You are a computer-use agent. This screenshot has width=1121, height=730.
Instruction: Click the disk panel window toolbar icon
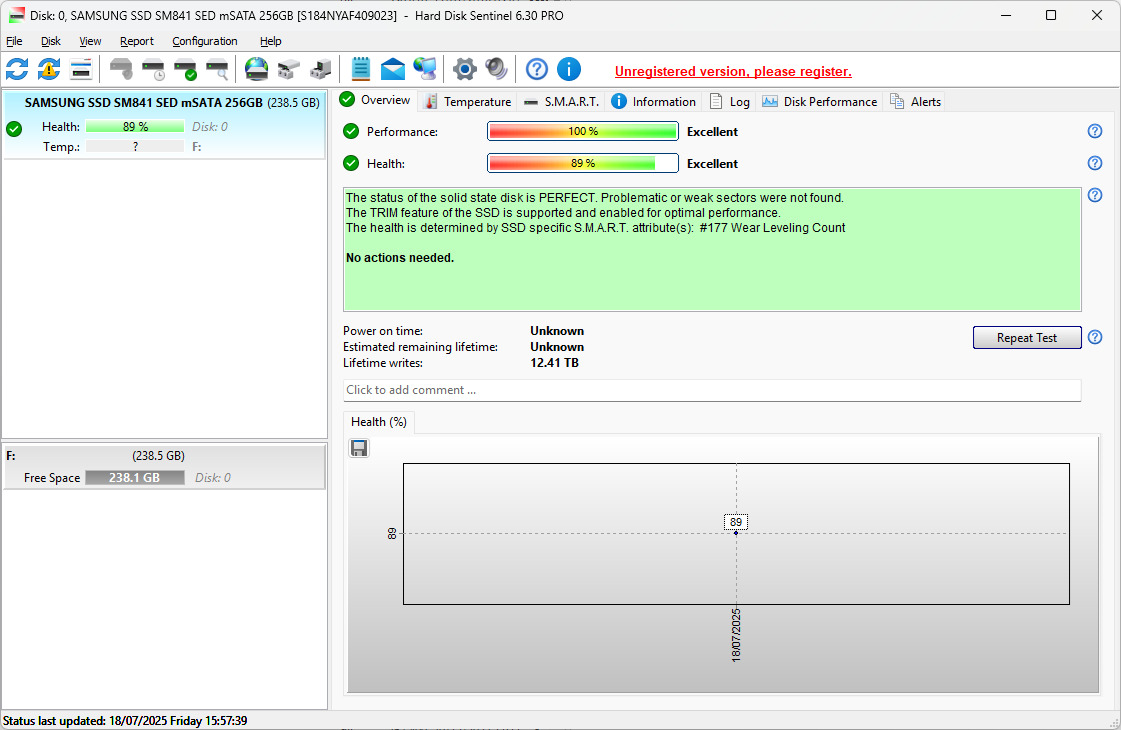[81, 69]
